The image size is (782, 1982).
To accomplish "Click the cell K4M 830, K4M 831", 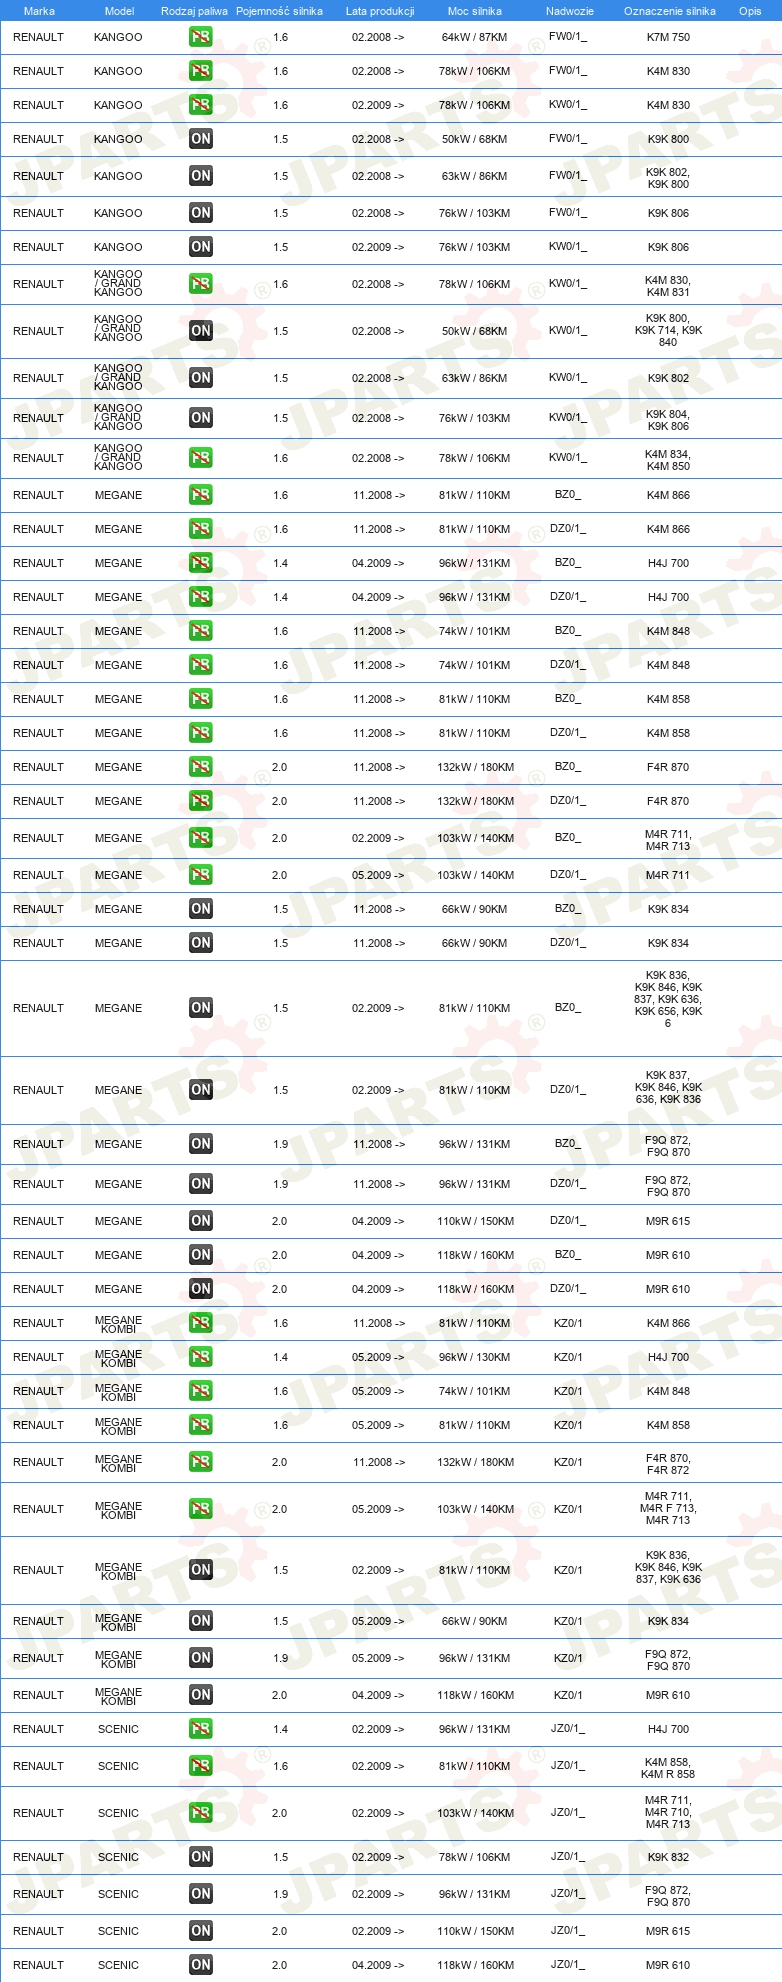I will coord(668,286).
